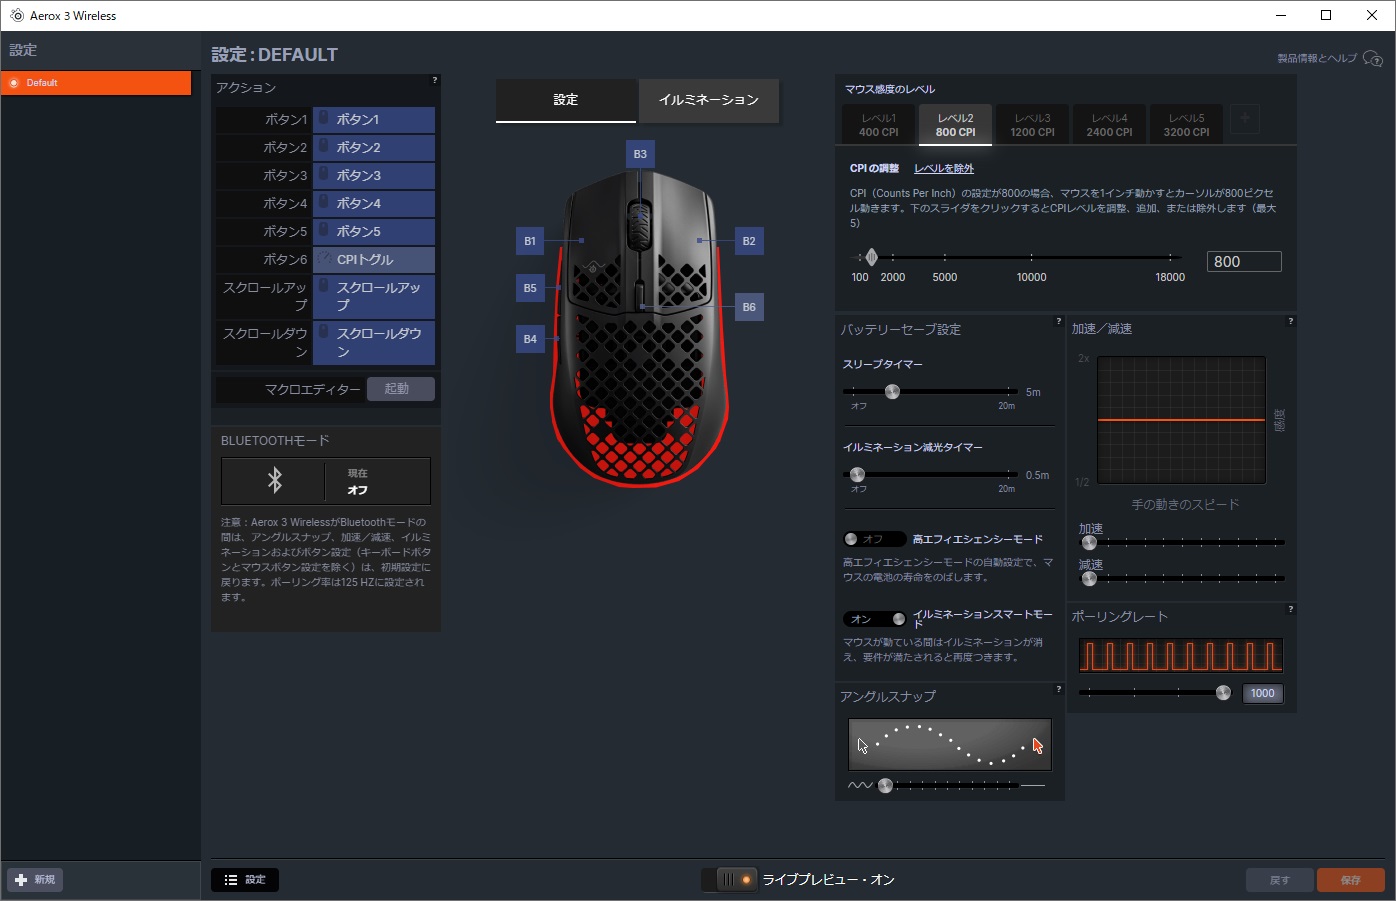Select レベル3 1200 CPI tab
The image size is (1396, 901).
[1032, 125]
